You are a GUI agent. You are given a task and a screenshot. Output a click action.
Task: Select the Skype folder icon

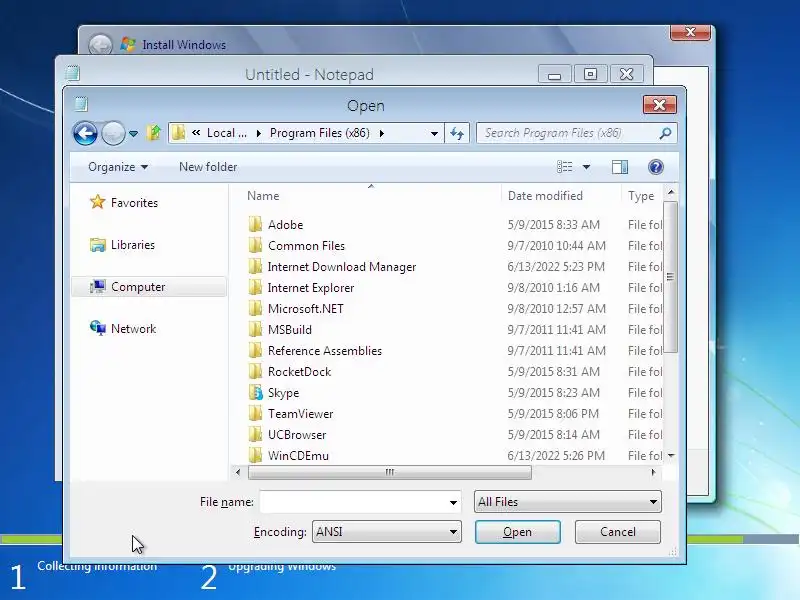tap(255, 392)
